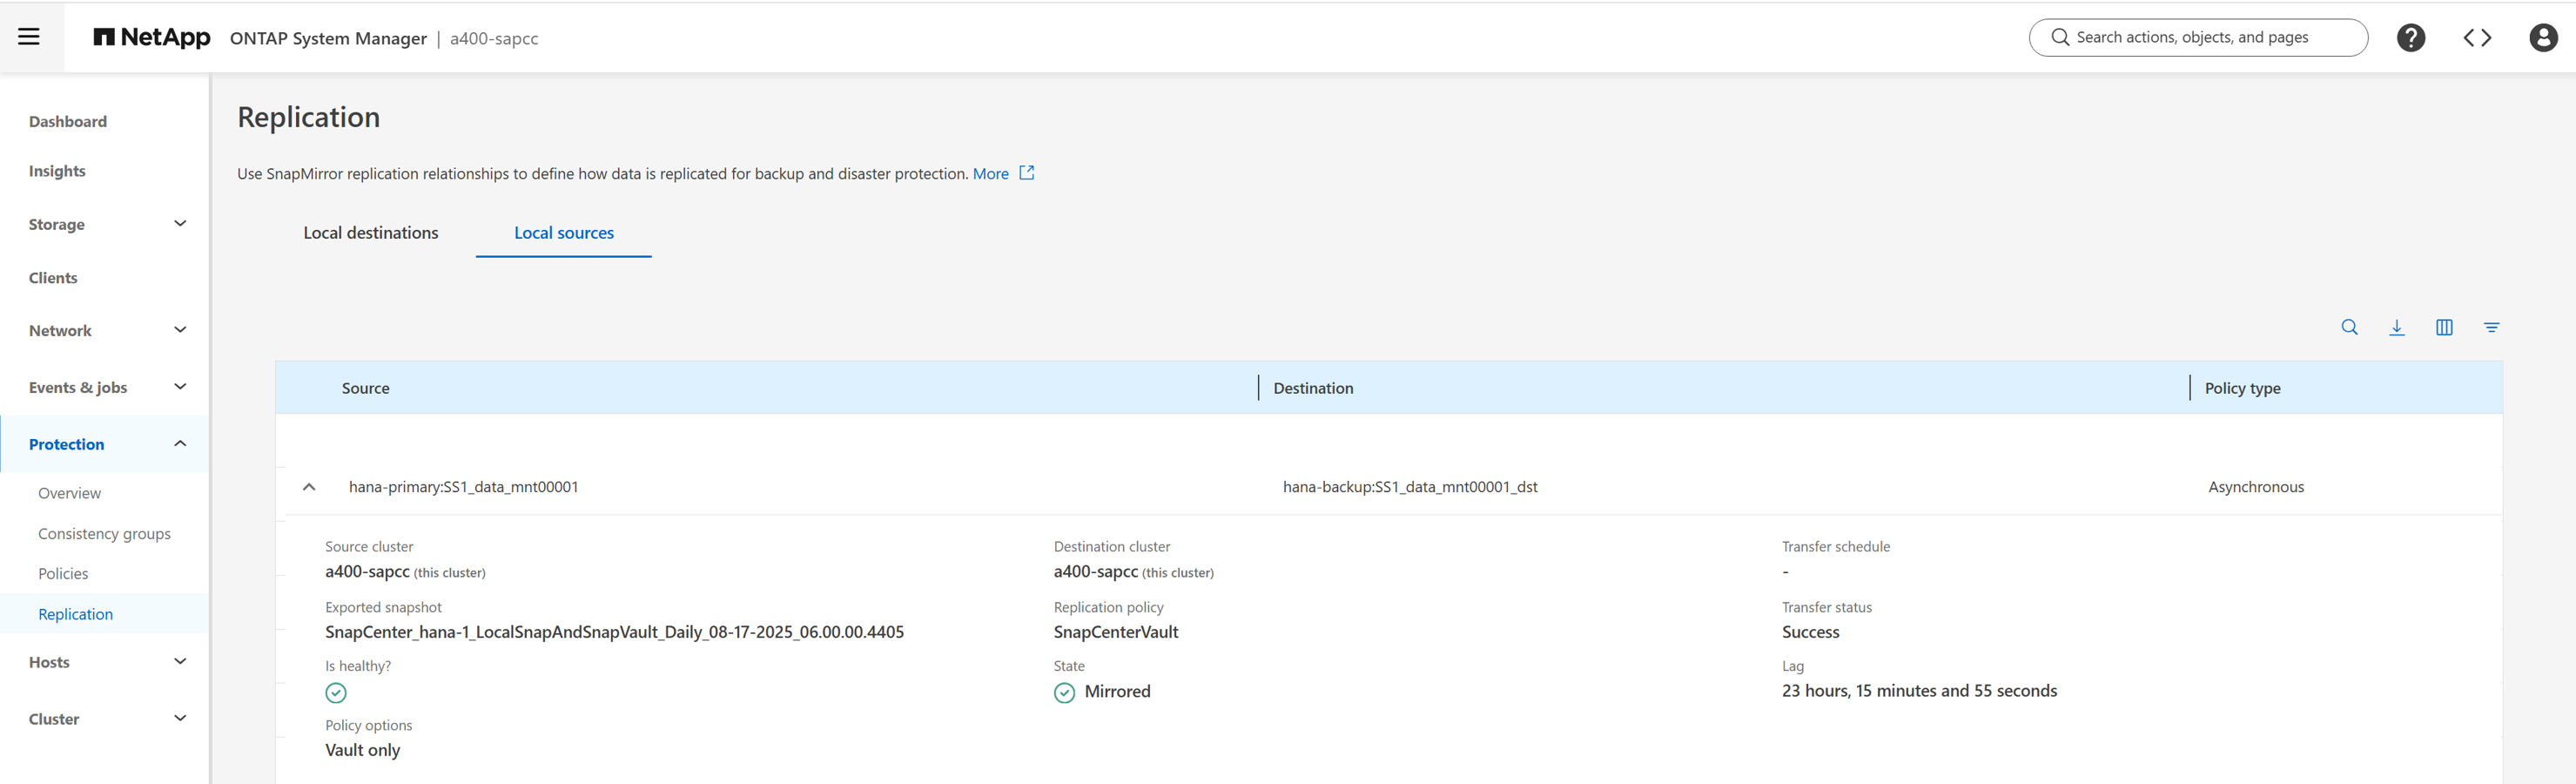Collapse the hana-primary relationship row
2576x784 pixels.
point(309,487)
